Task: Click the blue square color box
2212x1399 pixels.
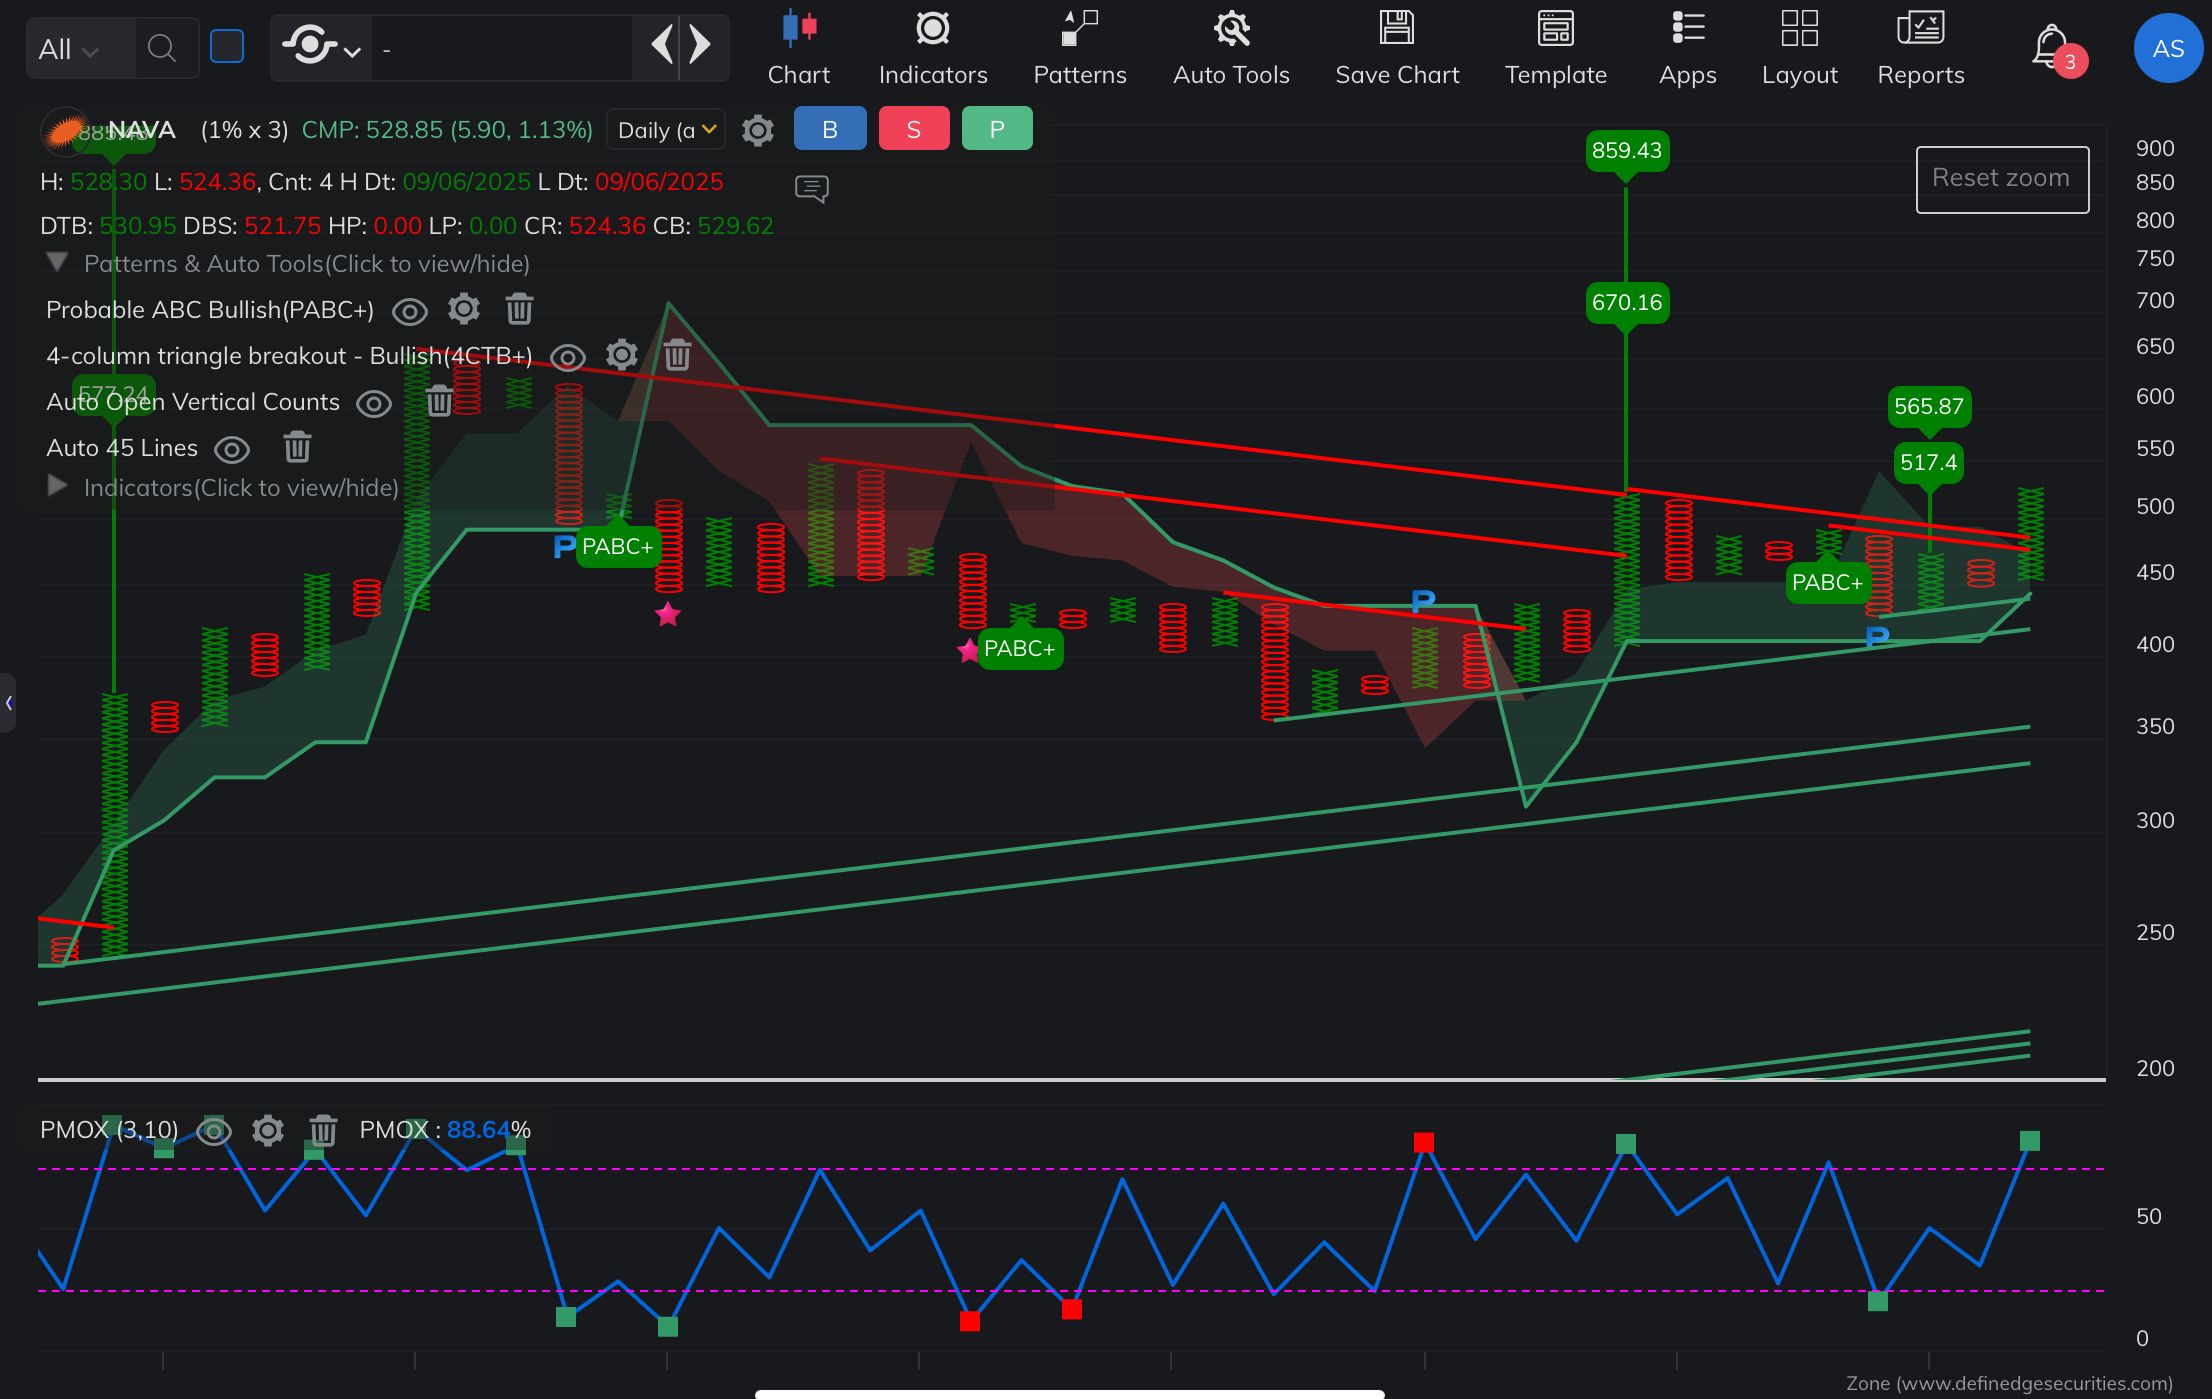Action: [x=227, y=46]
